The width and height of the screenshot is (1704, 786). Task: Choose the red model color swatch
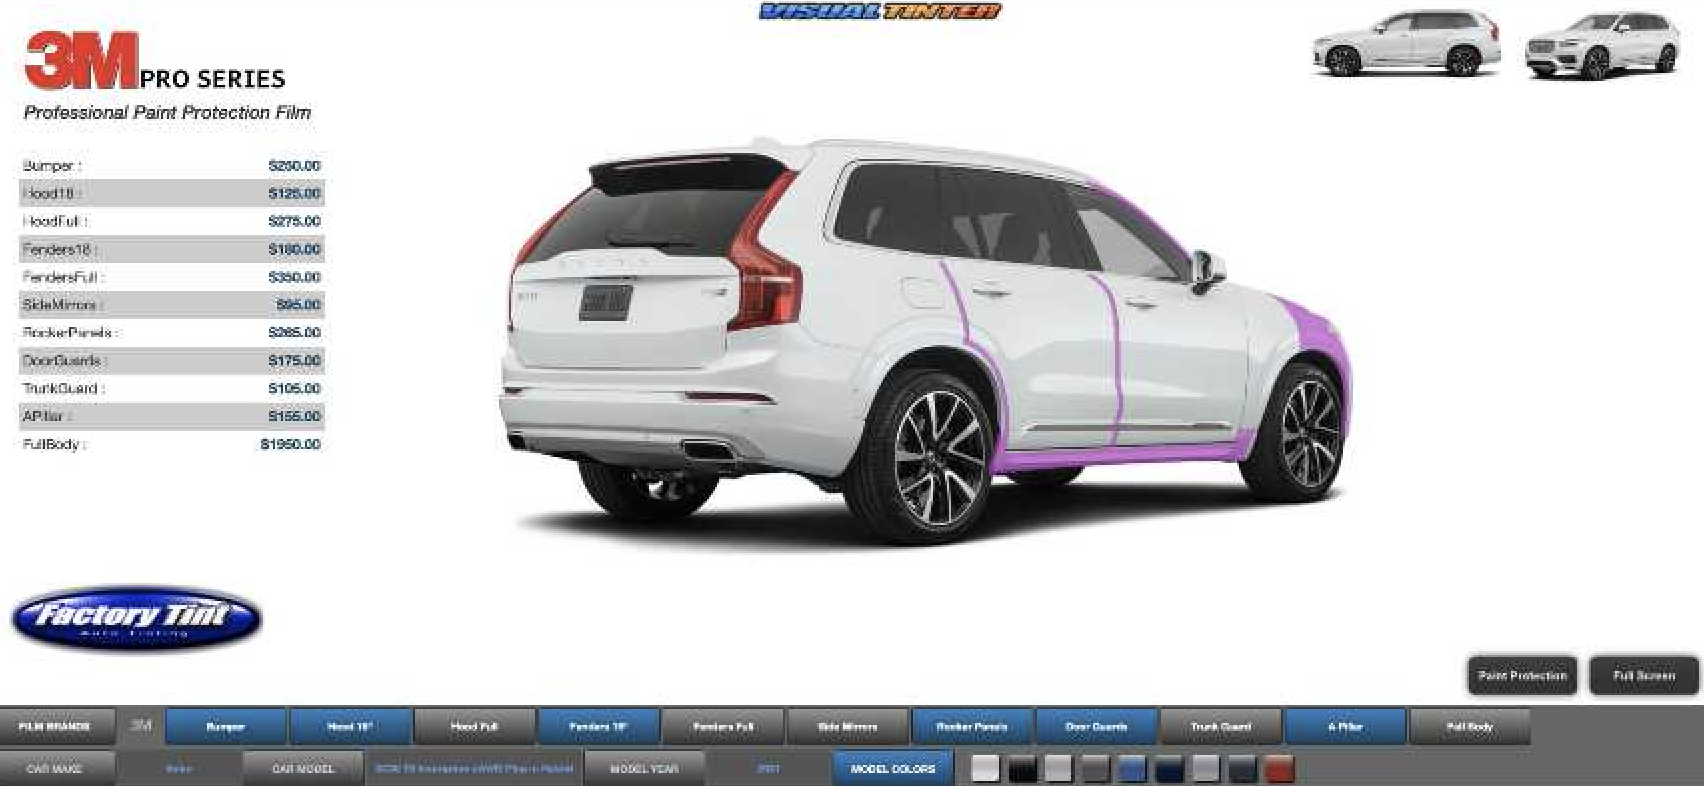1280,769
